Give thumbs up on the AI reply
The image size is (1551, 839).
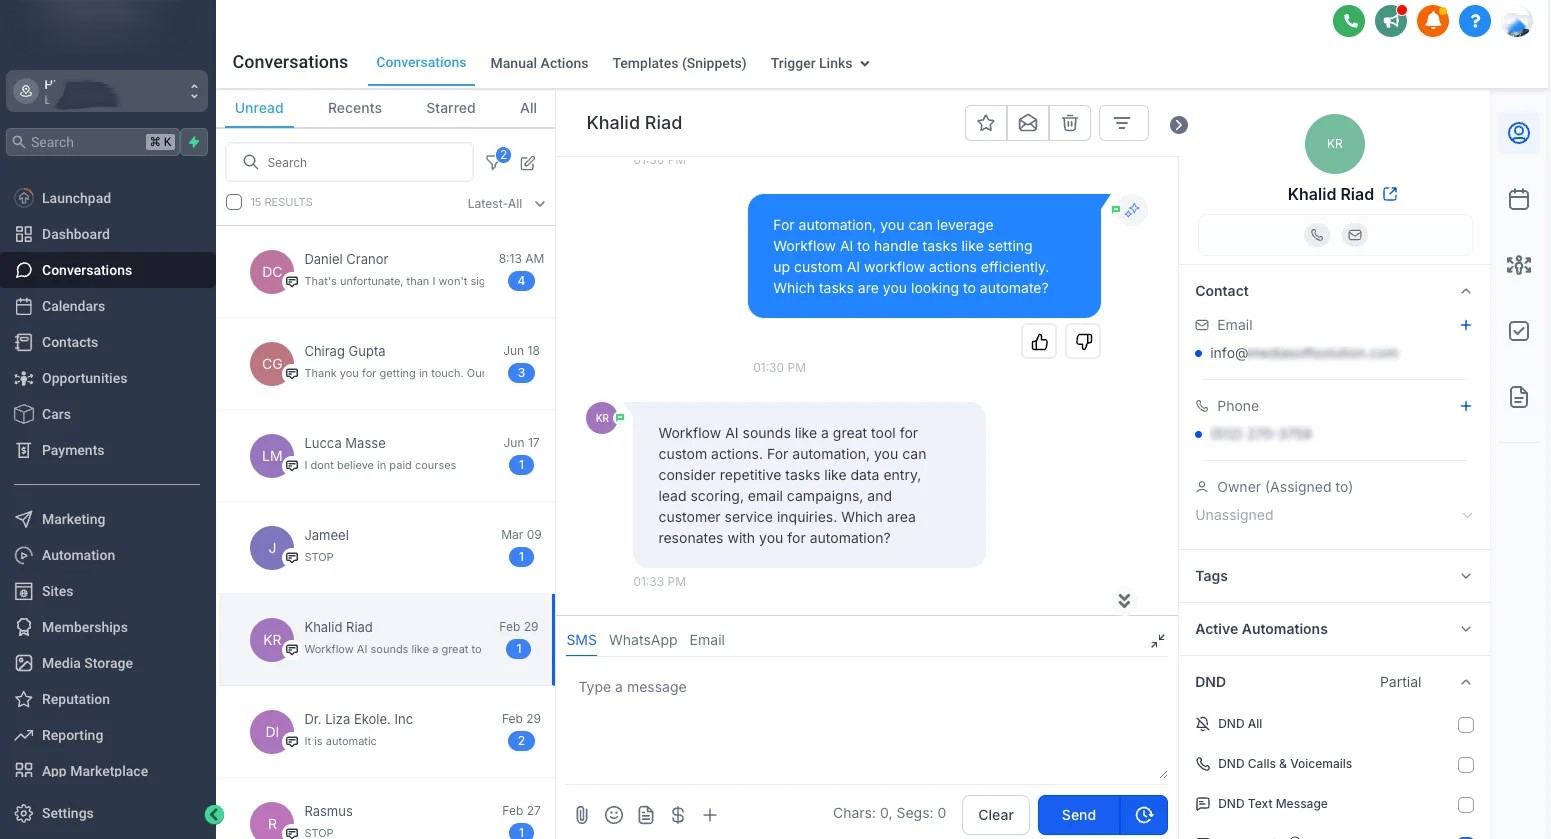coord(1039,342)
